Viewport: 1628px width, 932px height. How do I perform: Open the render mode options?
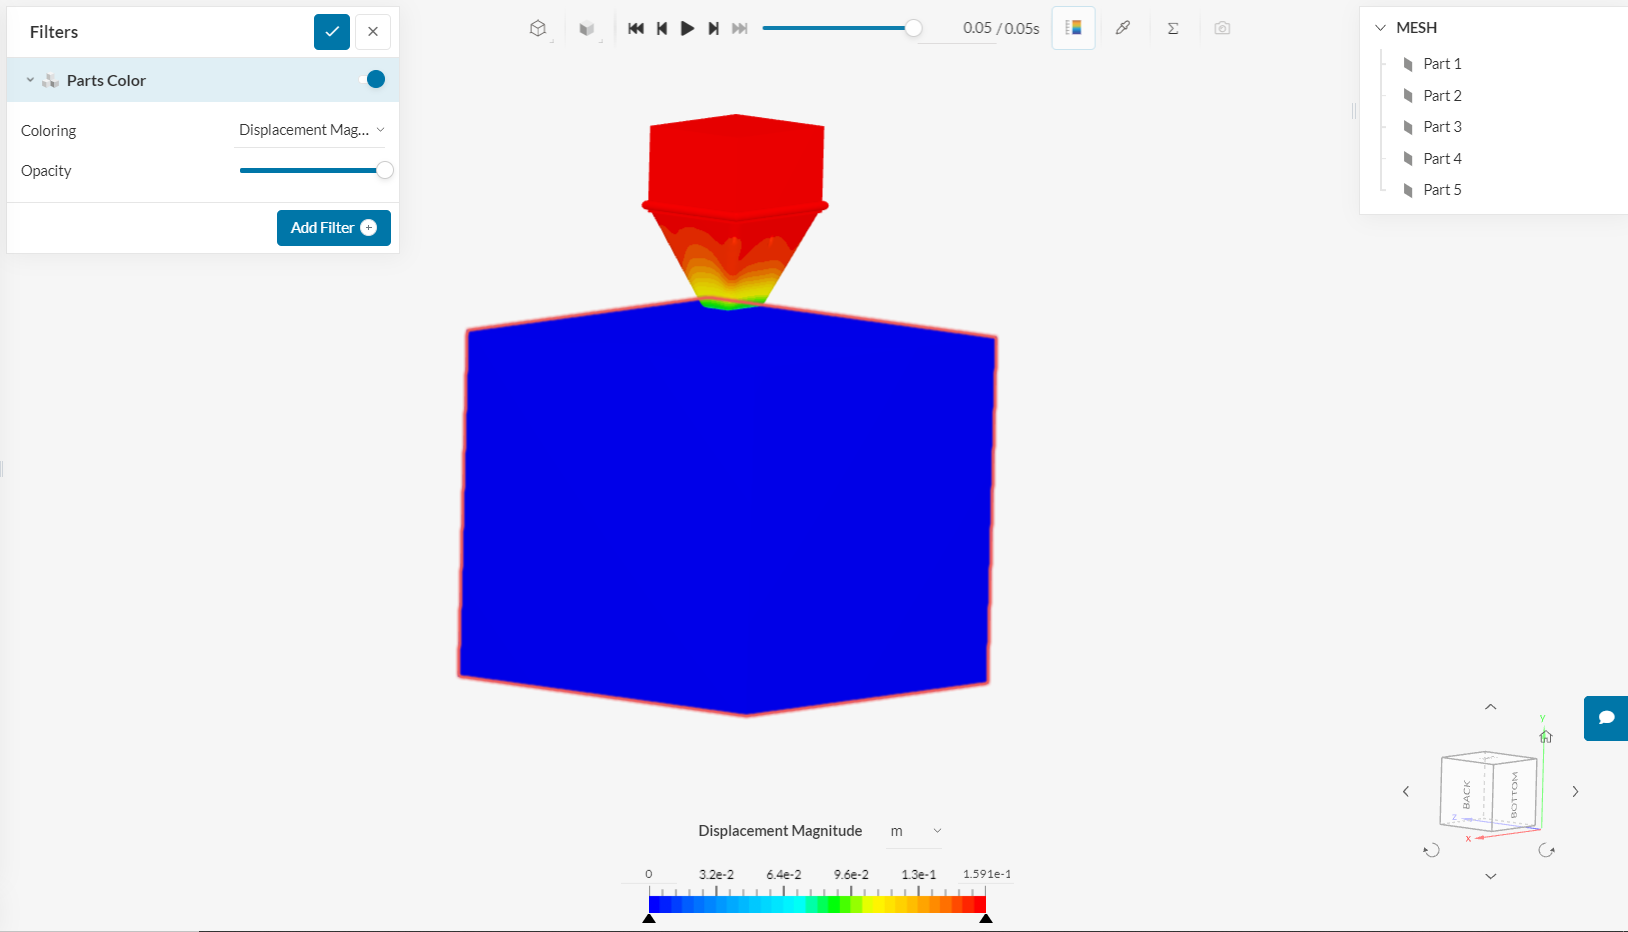coord(587,29)
